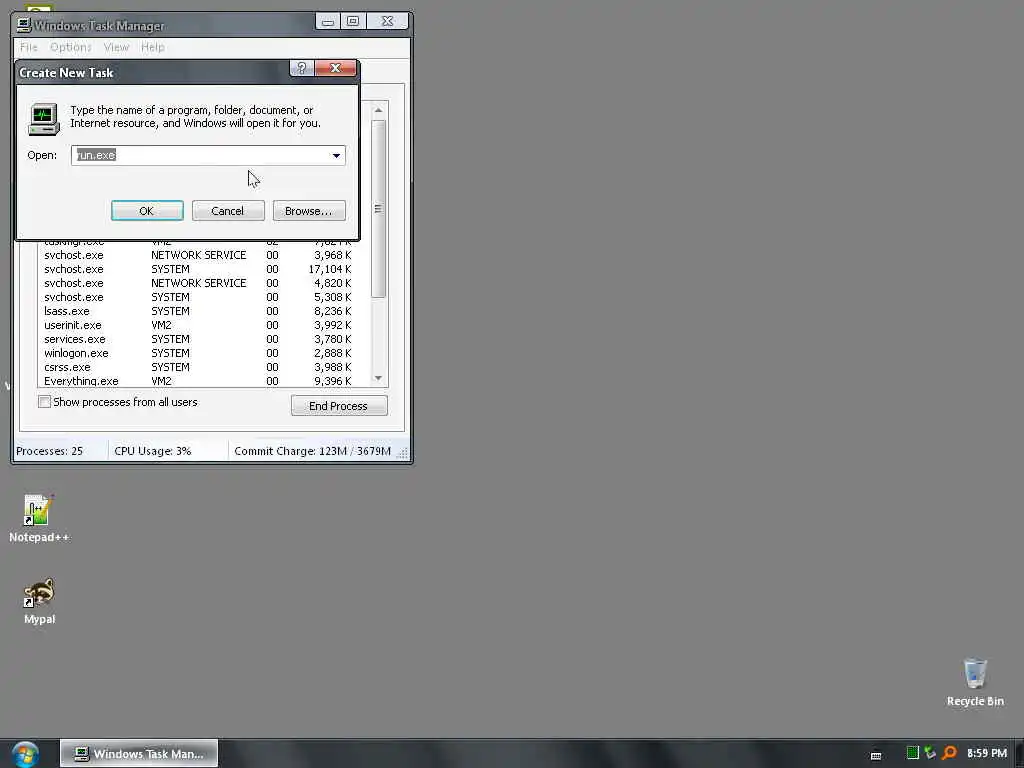Click the Browse... button

pyautogui.click(x=309, y=211)
